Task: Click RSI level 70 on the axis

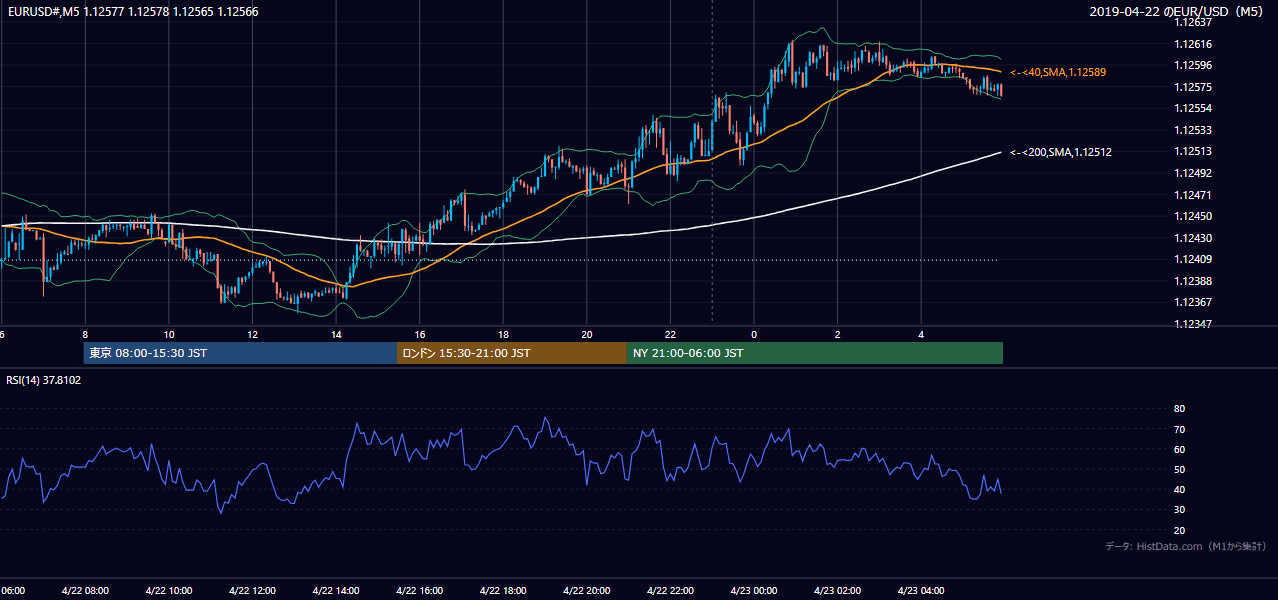Action: pos(1179,429)
